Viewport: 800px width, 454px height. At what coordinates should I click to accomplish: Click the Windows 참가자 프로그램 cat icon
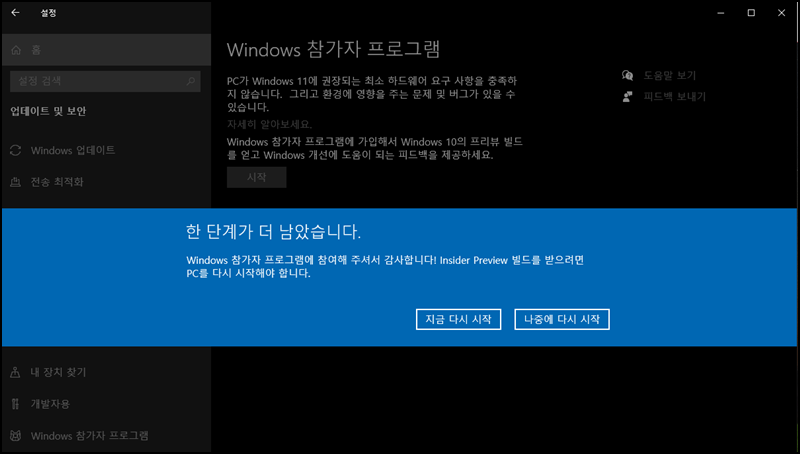pos(15,436)
